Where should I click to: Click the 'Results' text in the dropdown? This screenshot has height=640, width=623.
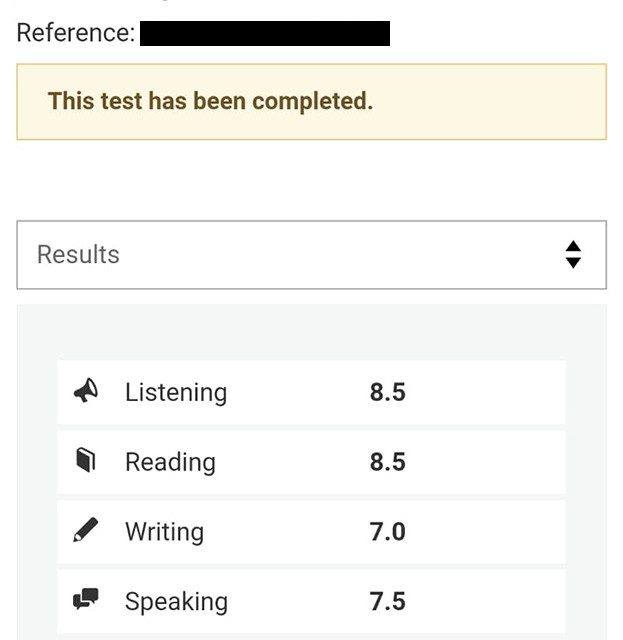coord(78,254)
